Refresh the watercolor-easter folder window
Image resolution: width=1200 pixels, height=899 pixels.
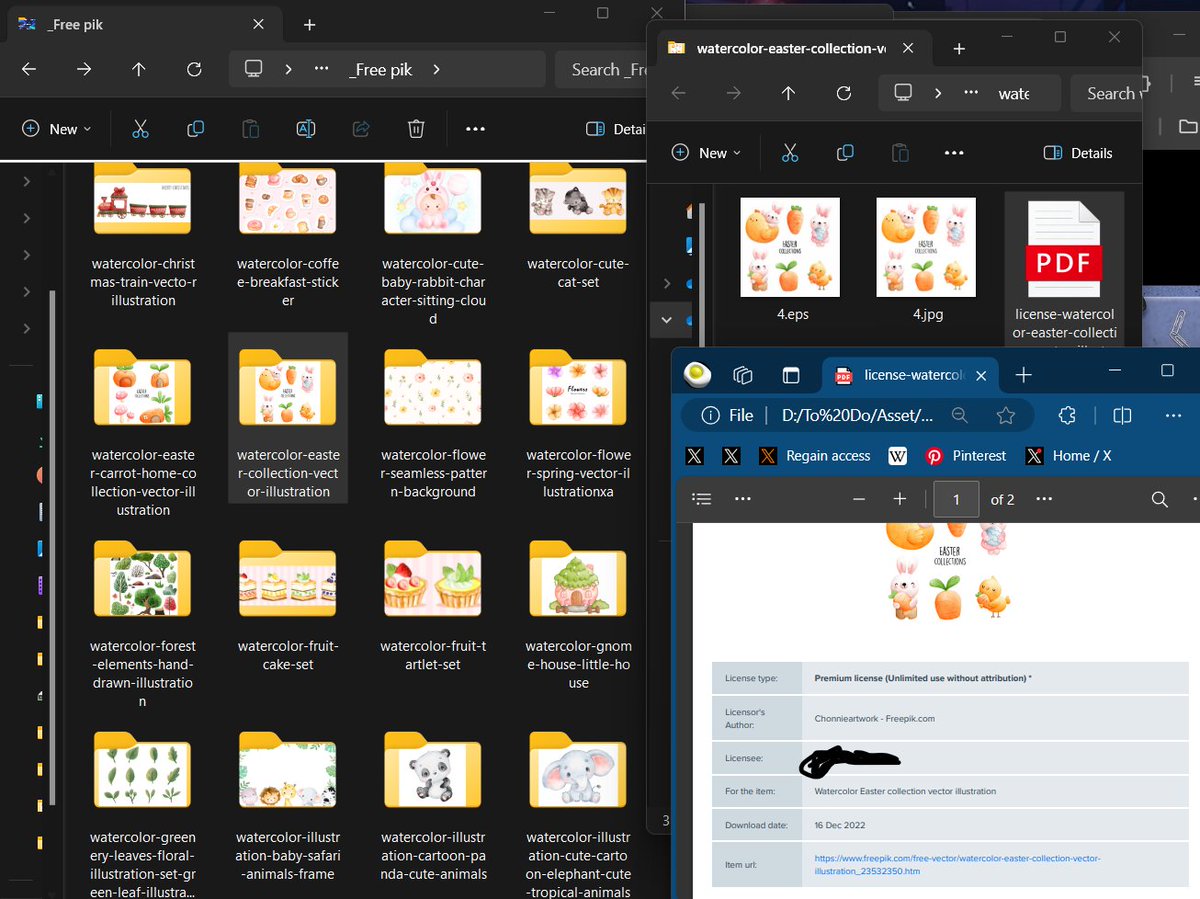(843, 93)
